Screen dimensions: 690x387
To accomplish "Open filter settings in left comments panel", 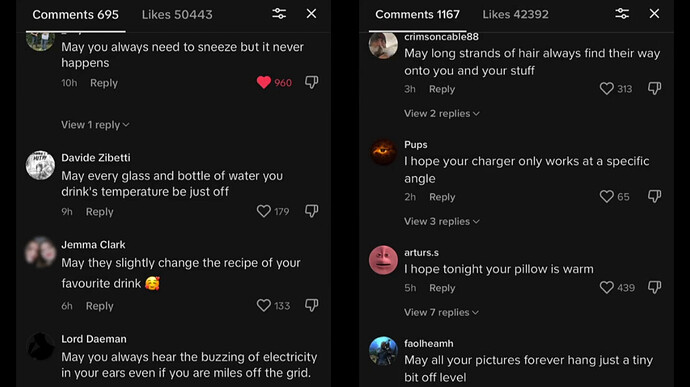I will (279, 14).
